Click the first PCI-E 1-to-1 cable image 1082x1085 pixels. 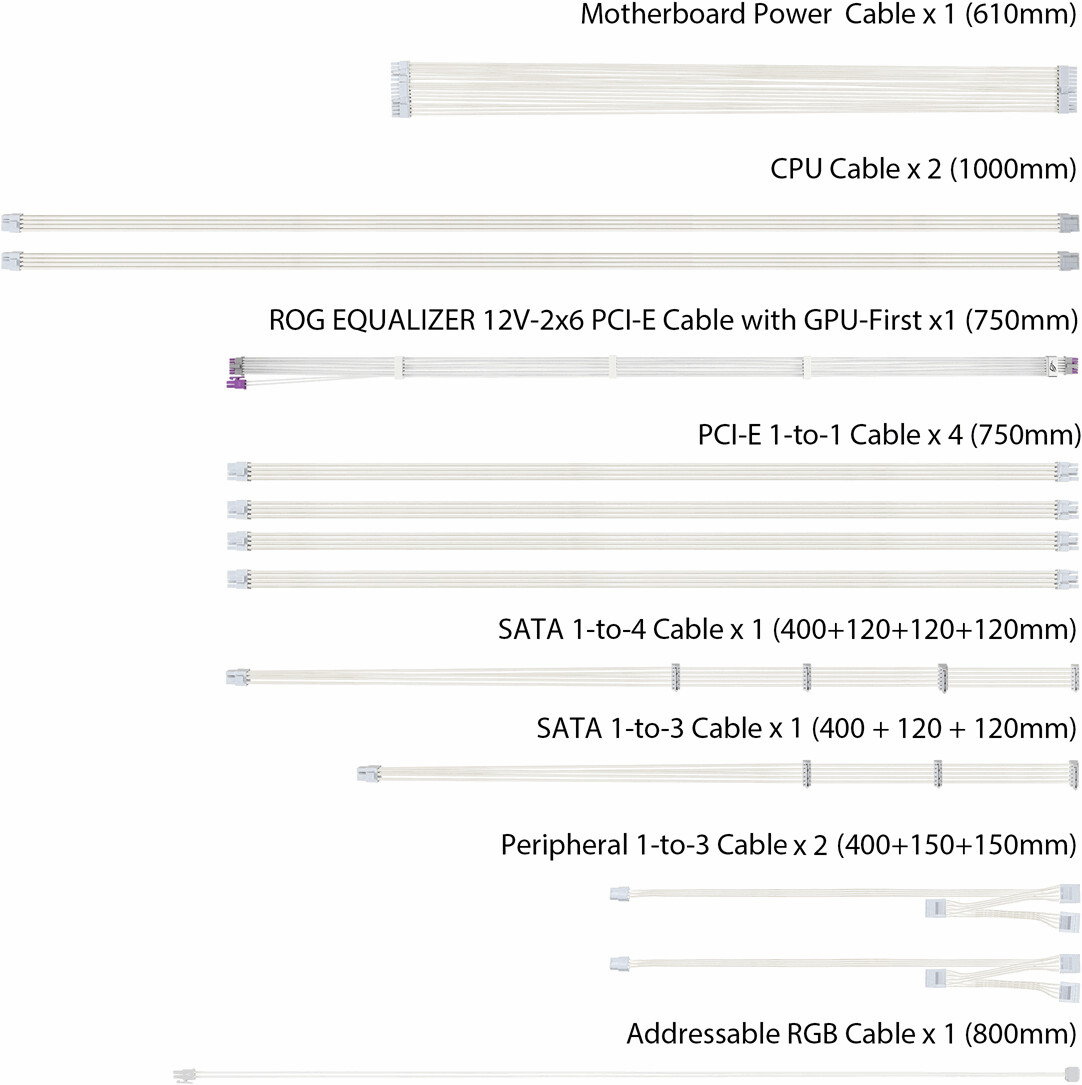coord(652,472)
